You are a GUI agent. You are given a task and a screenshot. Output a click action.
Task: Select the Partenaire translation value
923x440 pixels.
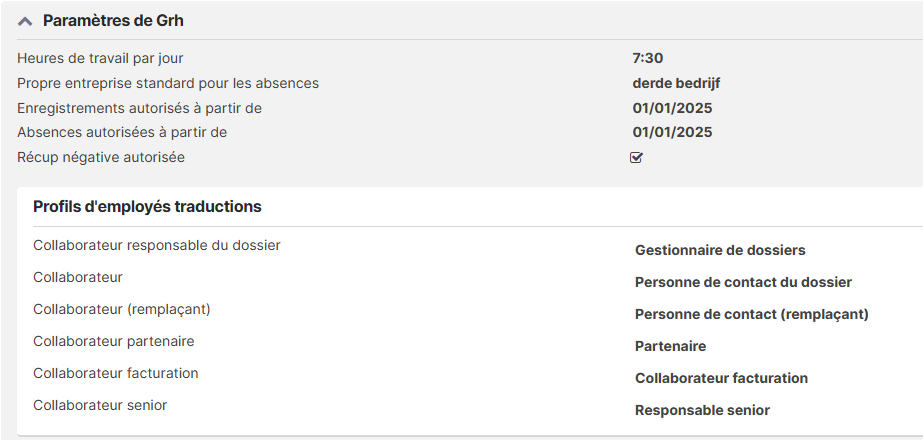click(x=670, y=346)
